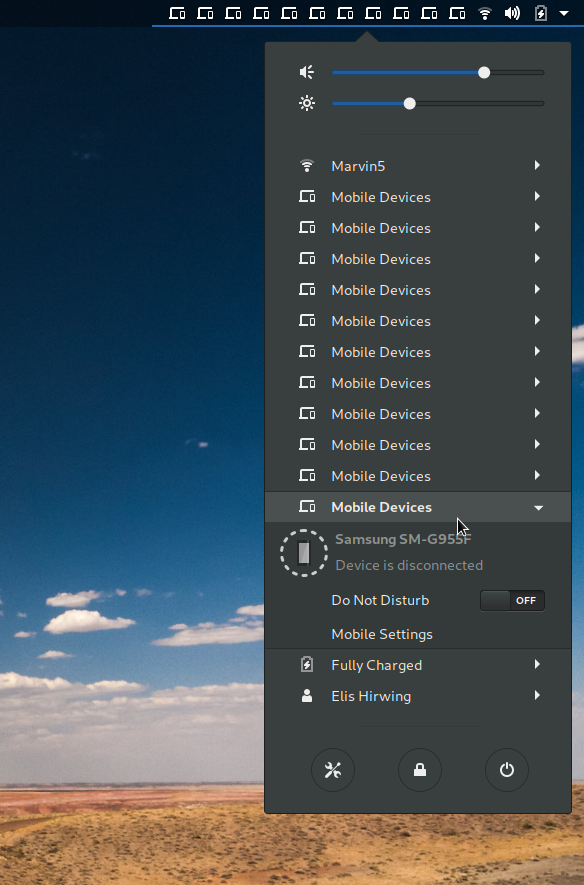Click the 'Device is disconnected' status text
This screenshot has width=584, height=885.
click(x=409, y=566)
